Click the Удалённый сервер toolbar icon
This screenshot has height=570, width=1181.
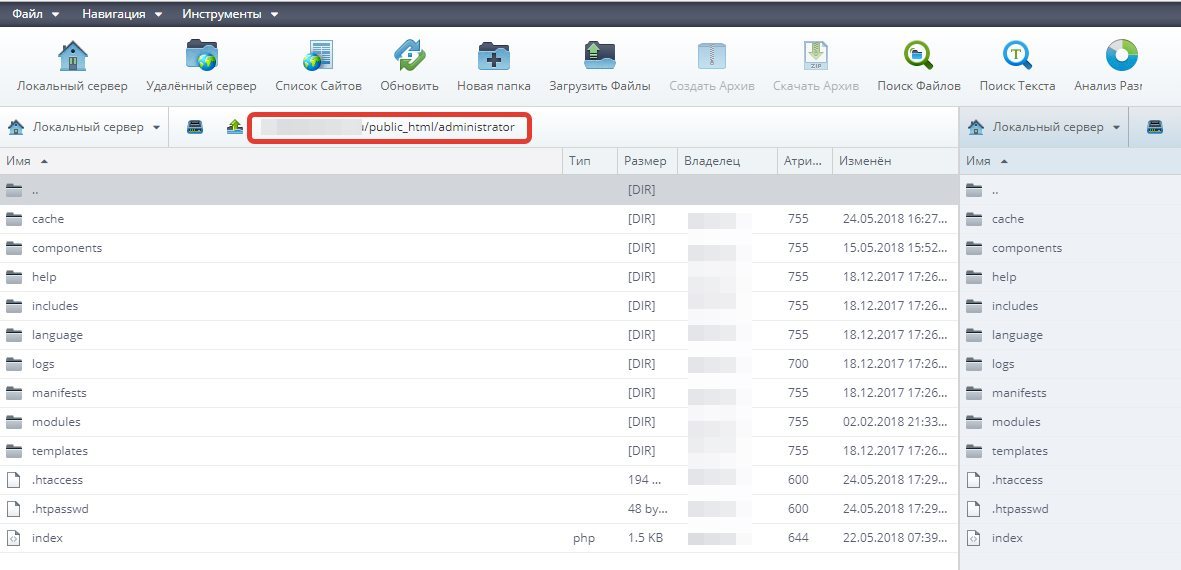201,56
